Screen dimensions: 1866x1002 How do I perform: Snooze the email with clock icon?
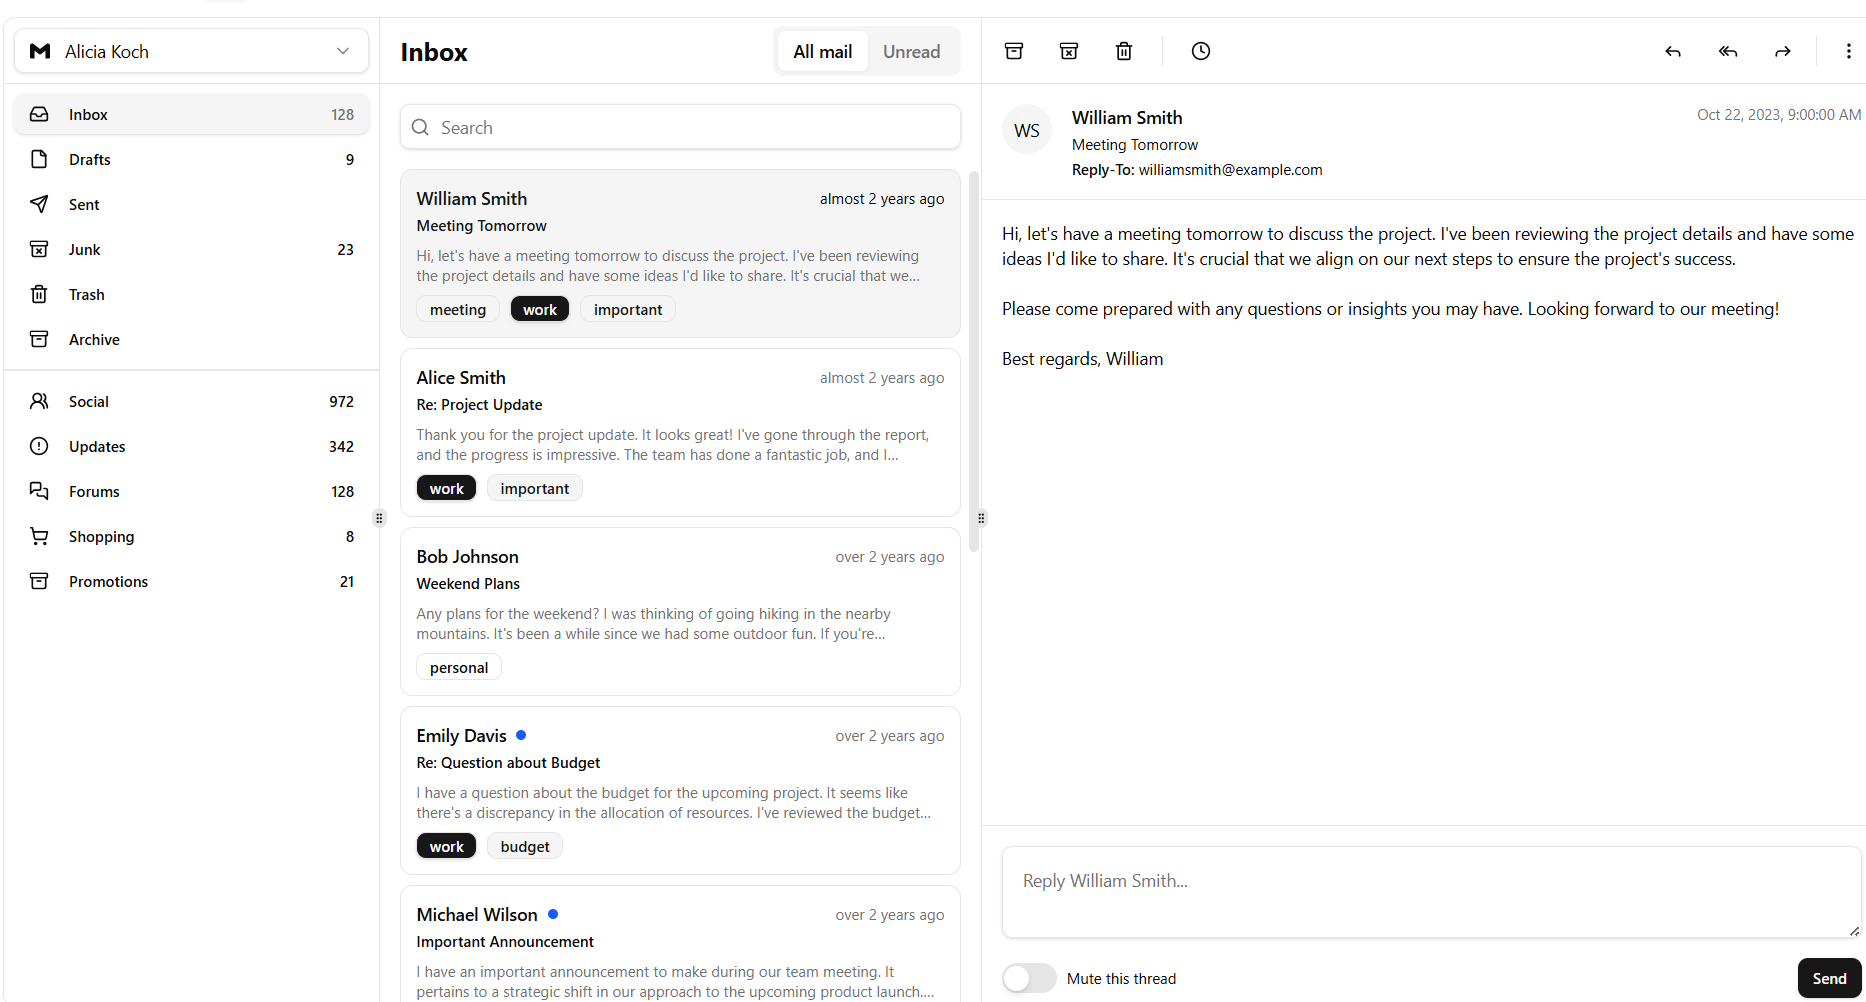coord(1201,51)
